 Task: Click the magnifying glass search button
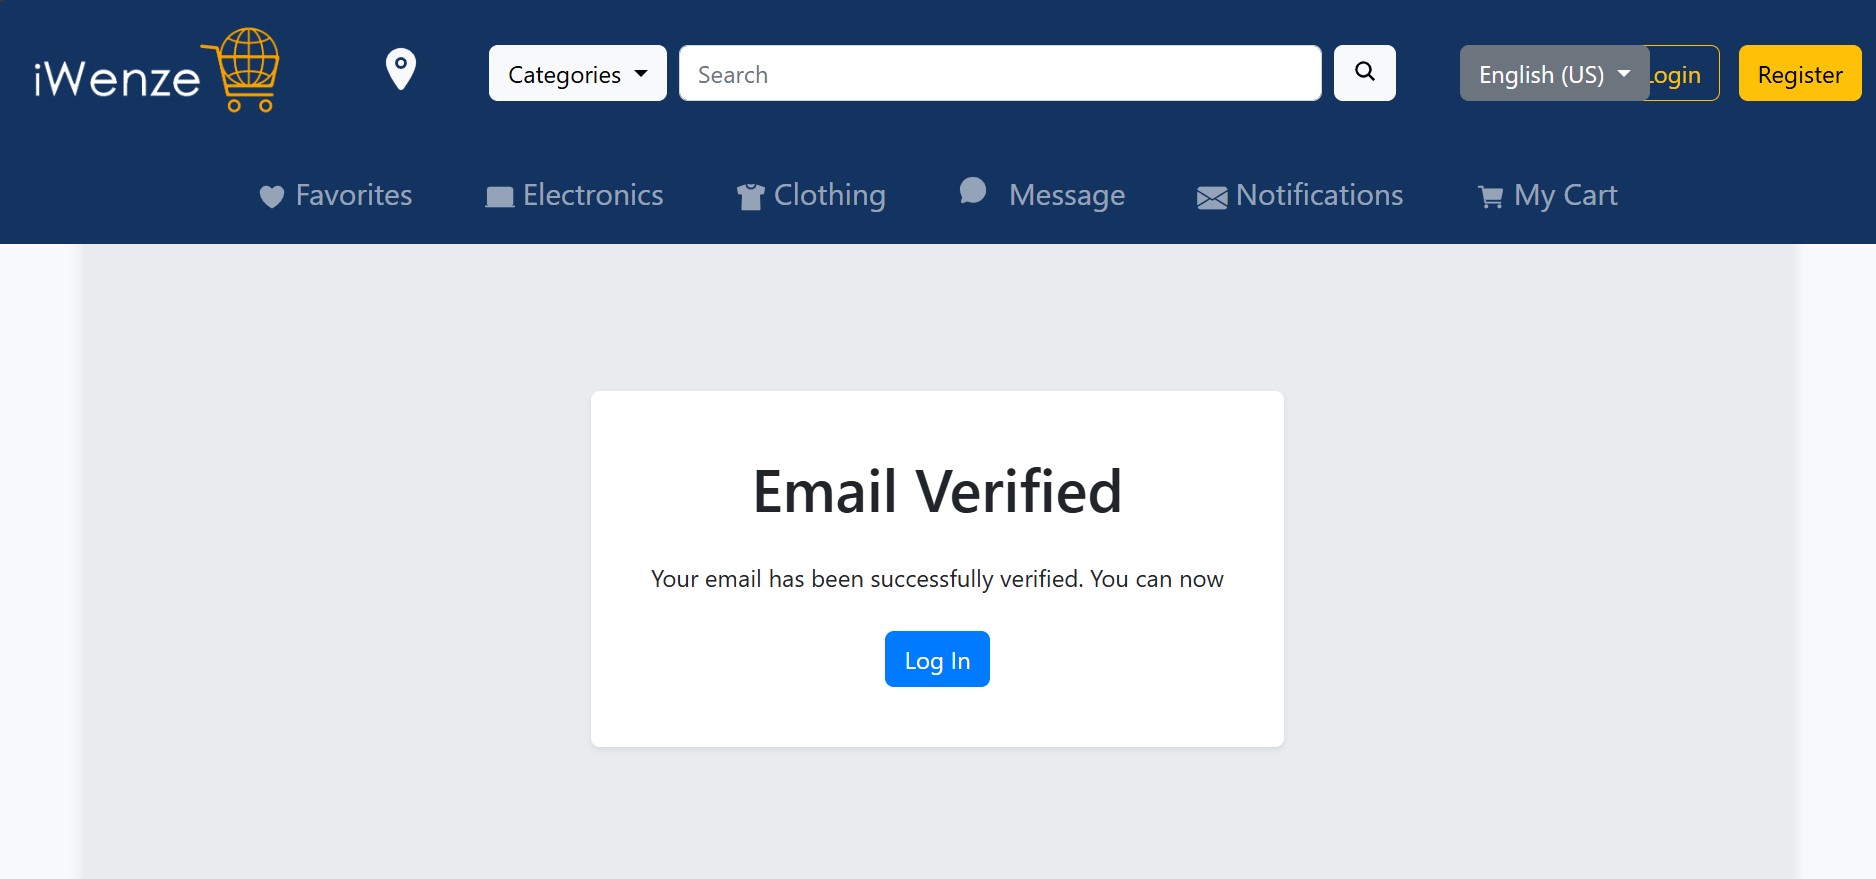[x=1365, y=73]
